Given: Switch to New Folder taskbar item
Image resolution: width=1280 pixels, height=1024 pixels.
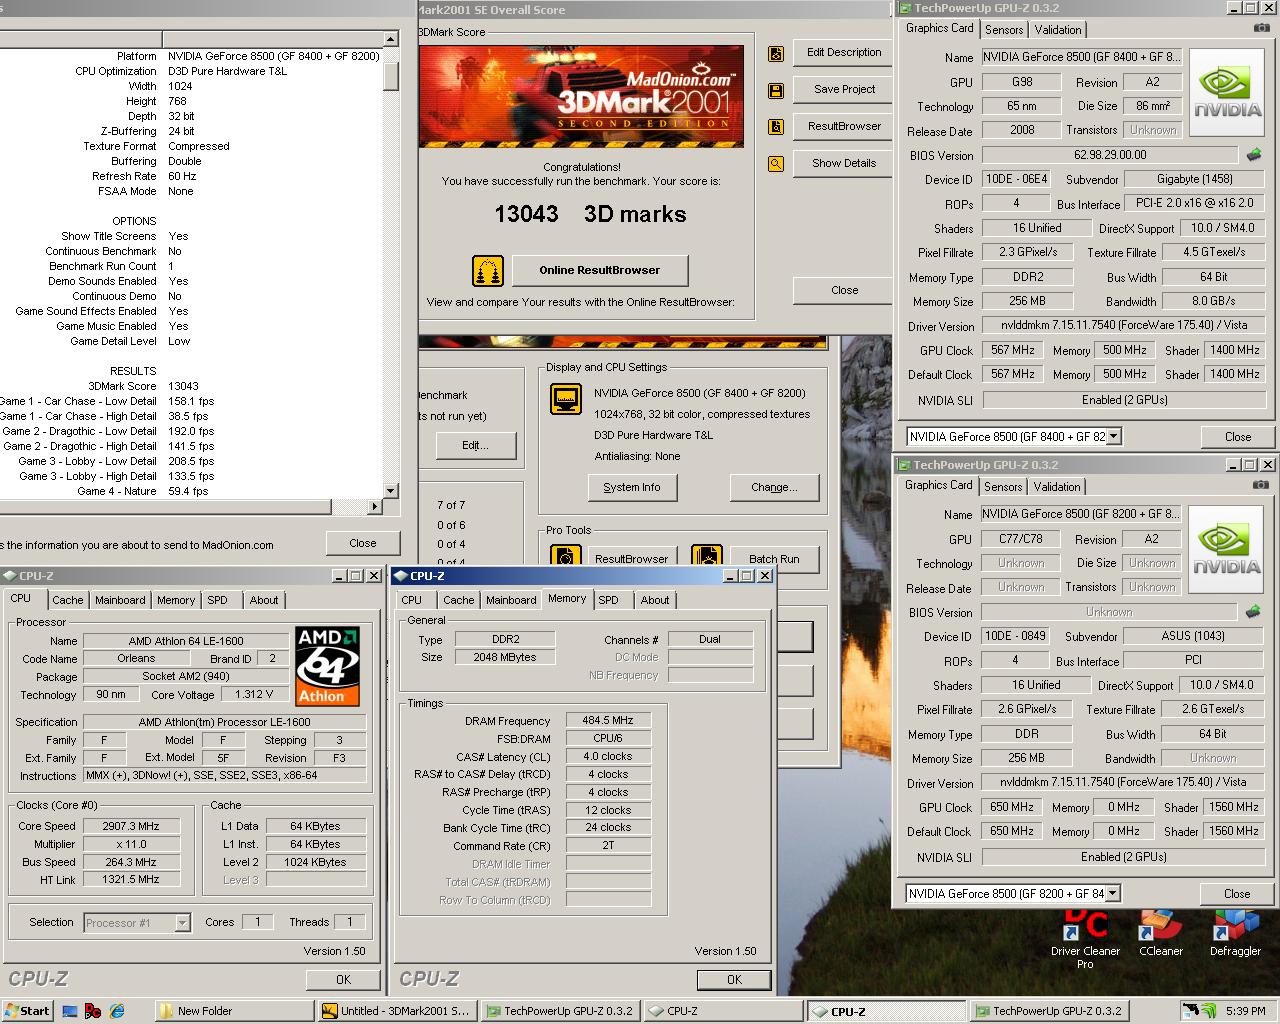Looking at the screenshot, I should [x=235, y=1011].
